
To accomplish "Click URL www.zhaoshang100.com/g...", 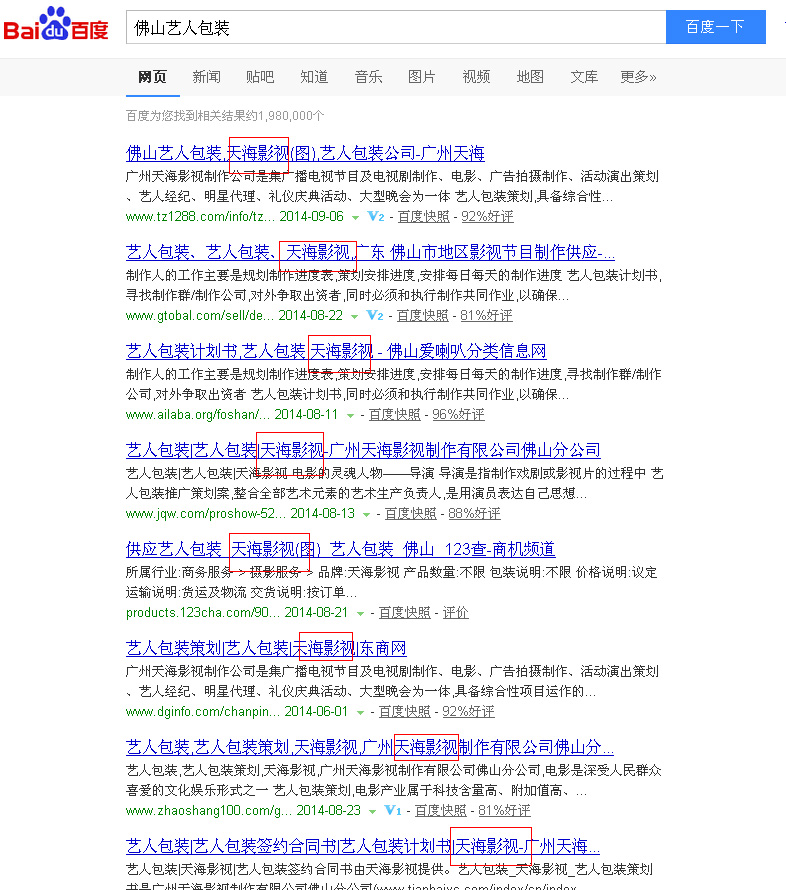I will [209, 811].
